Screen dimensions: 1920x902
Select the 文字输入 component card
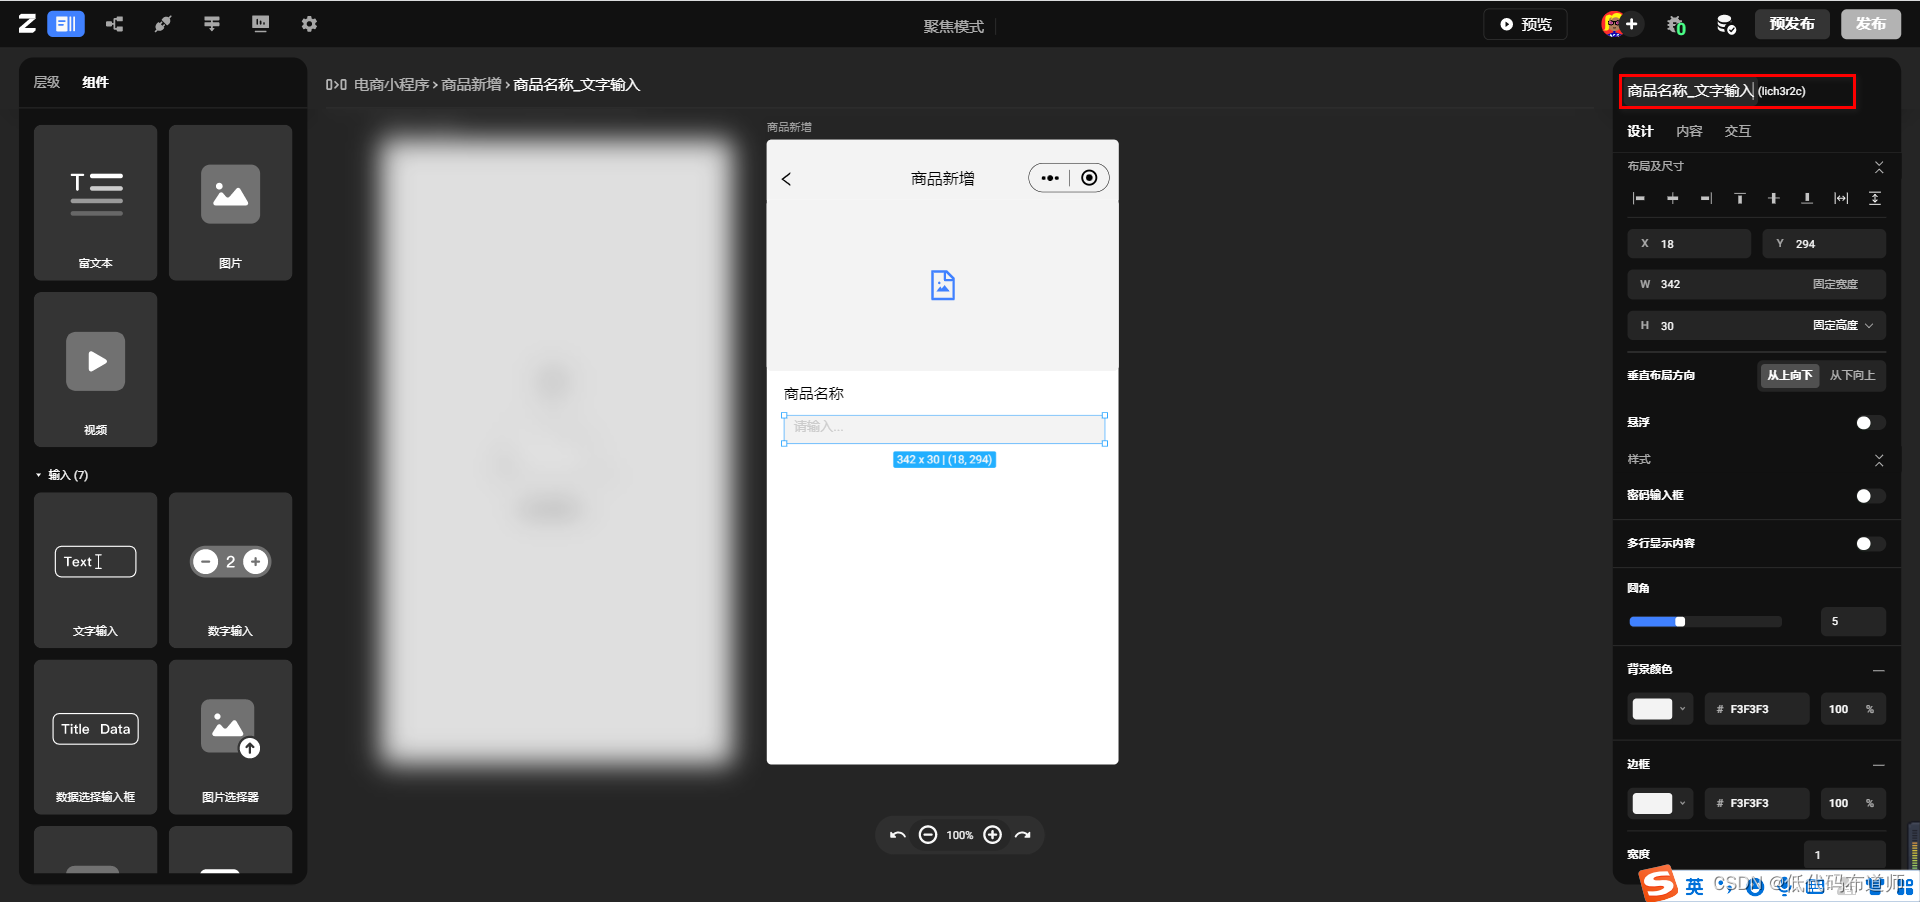point(95,570)
